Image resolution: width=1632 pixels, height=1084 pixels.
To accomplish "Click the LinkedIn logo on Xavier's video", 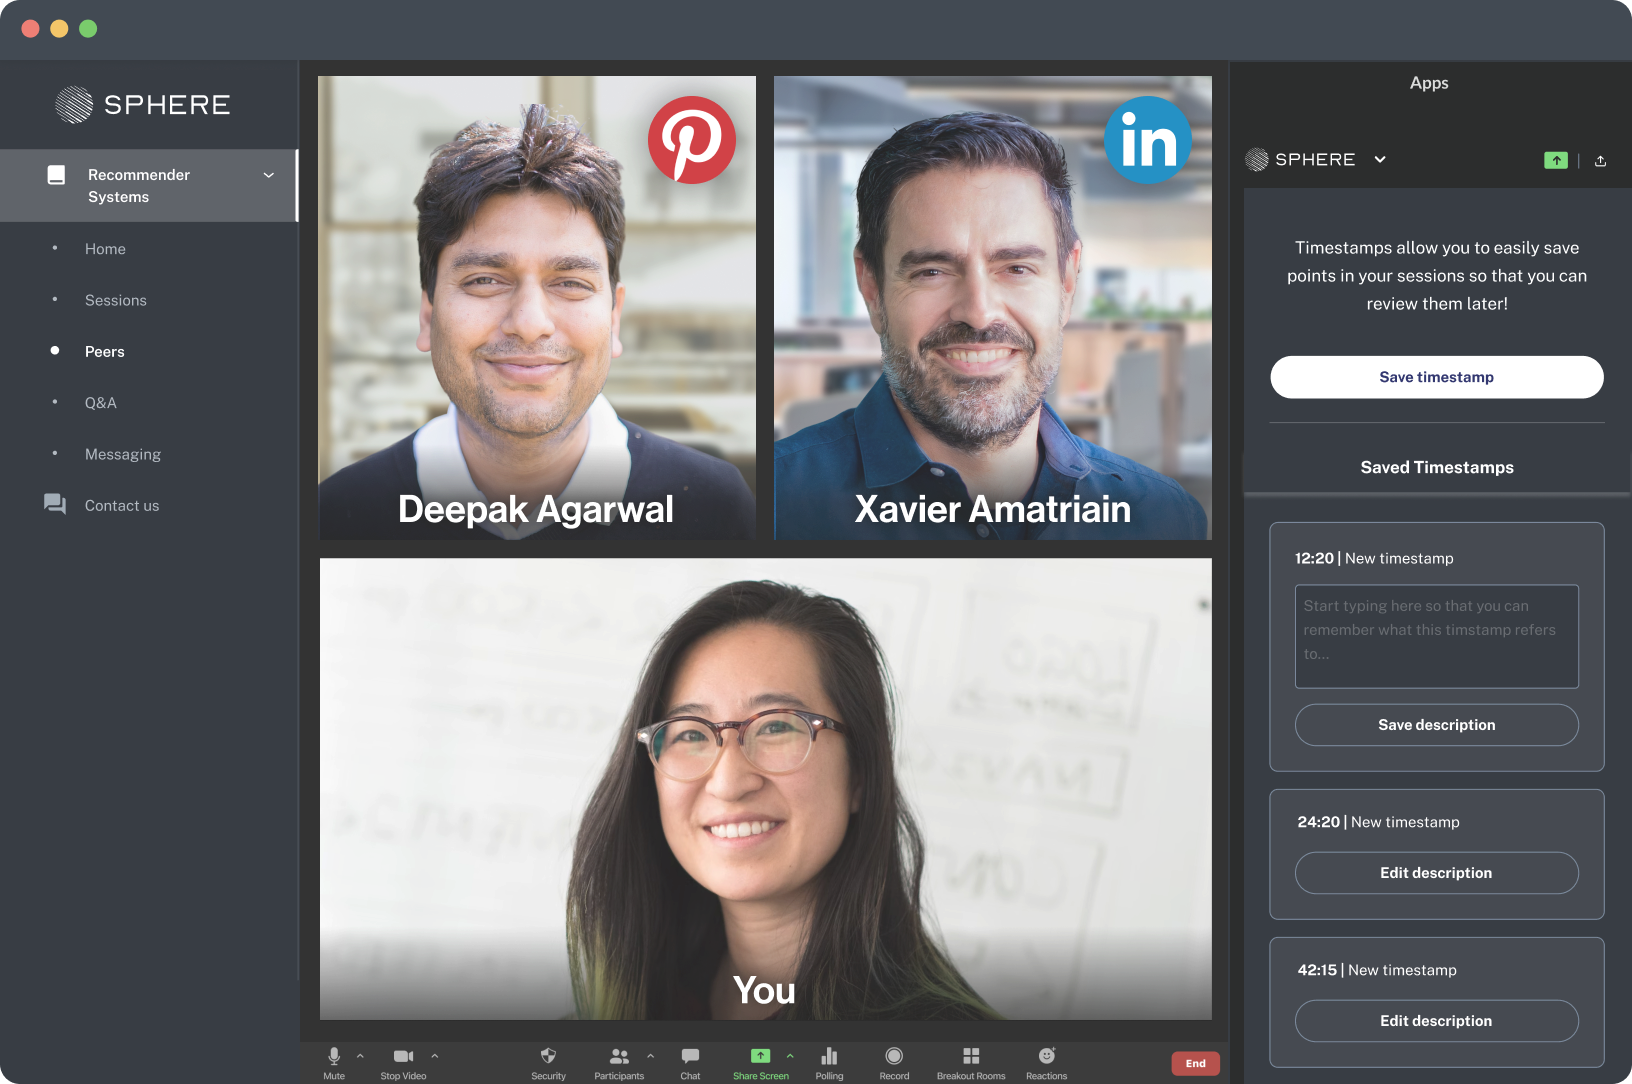I will coord(1148,140).
